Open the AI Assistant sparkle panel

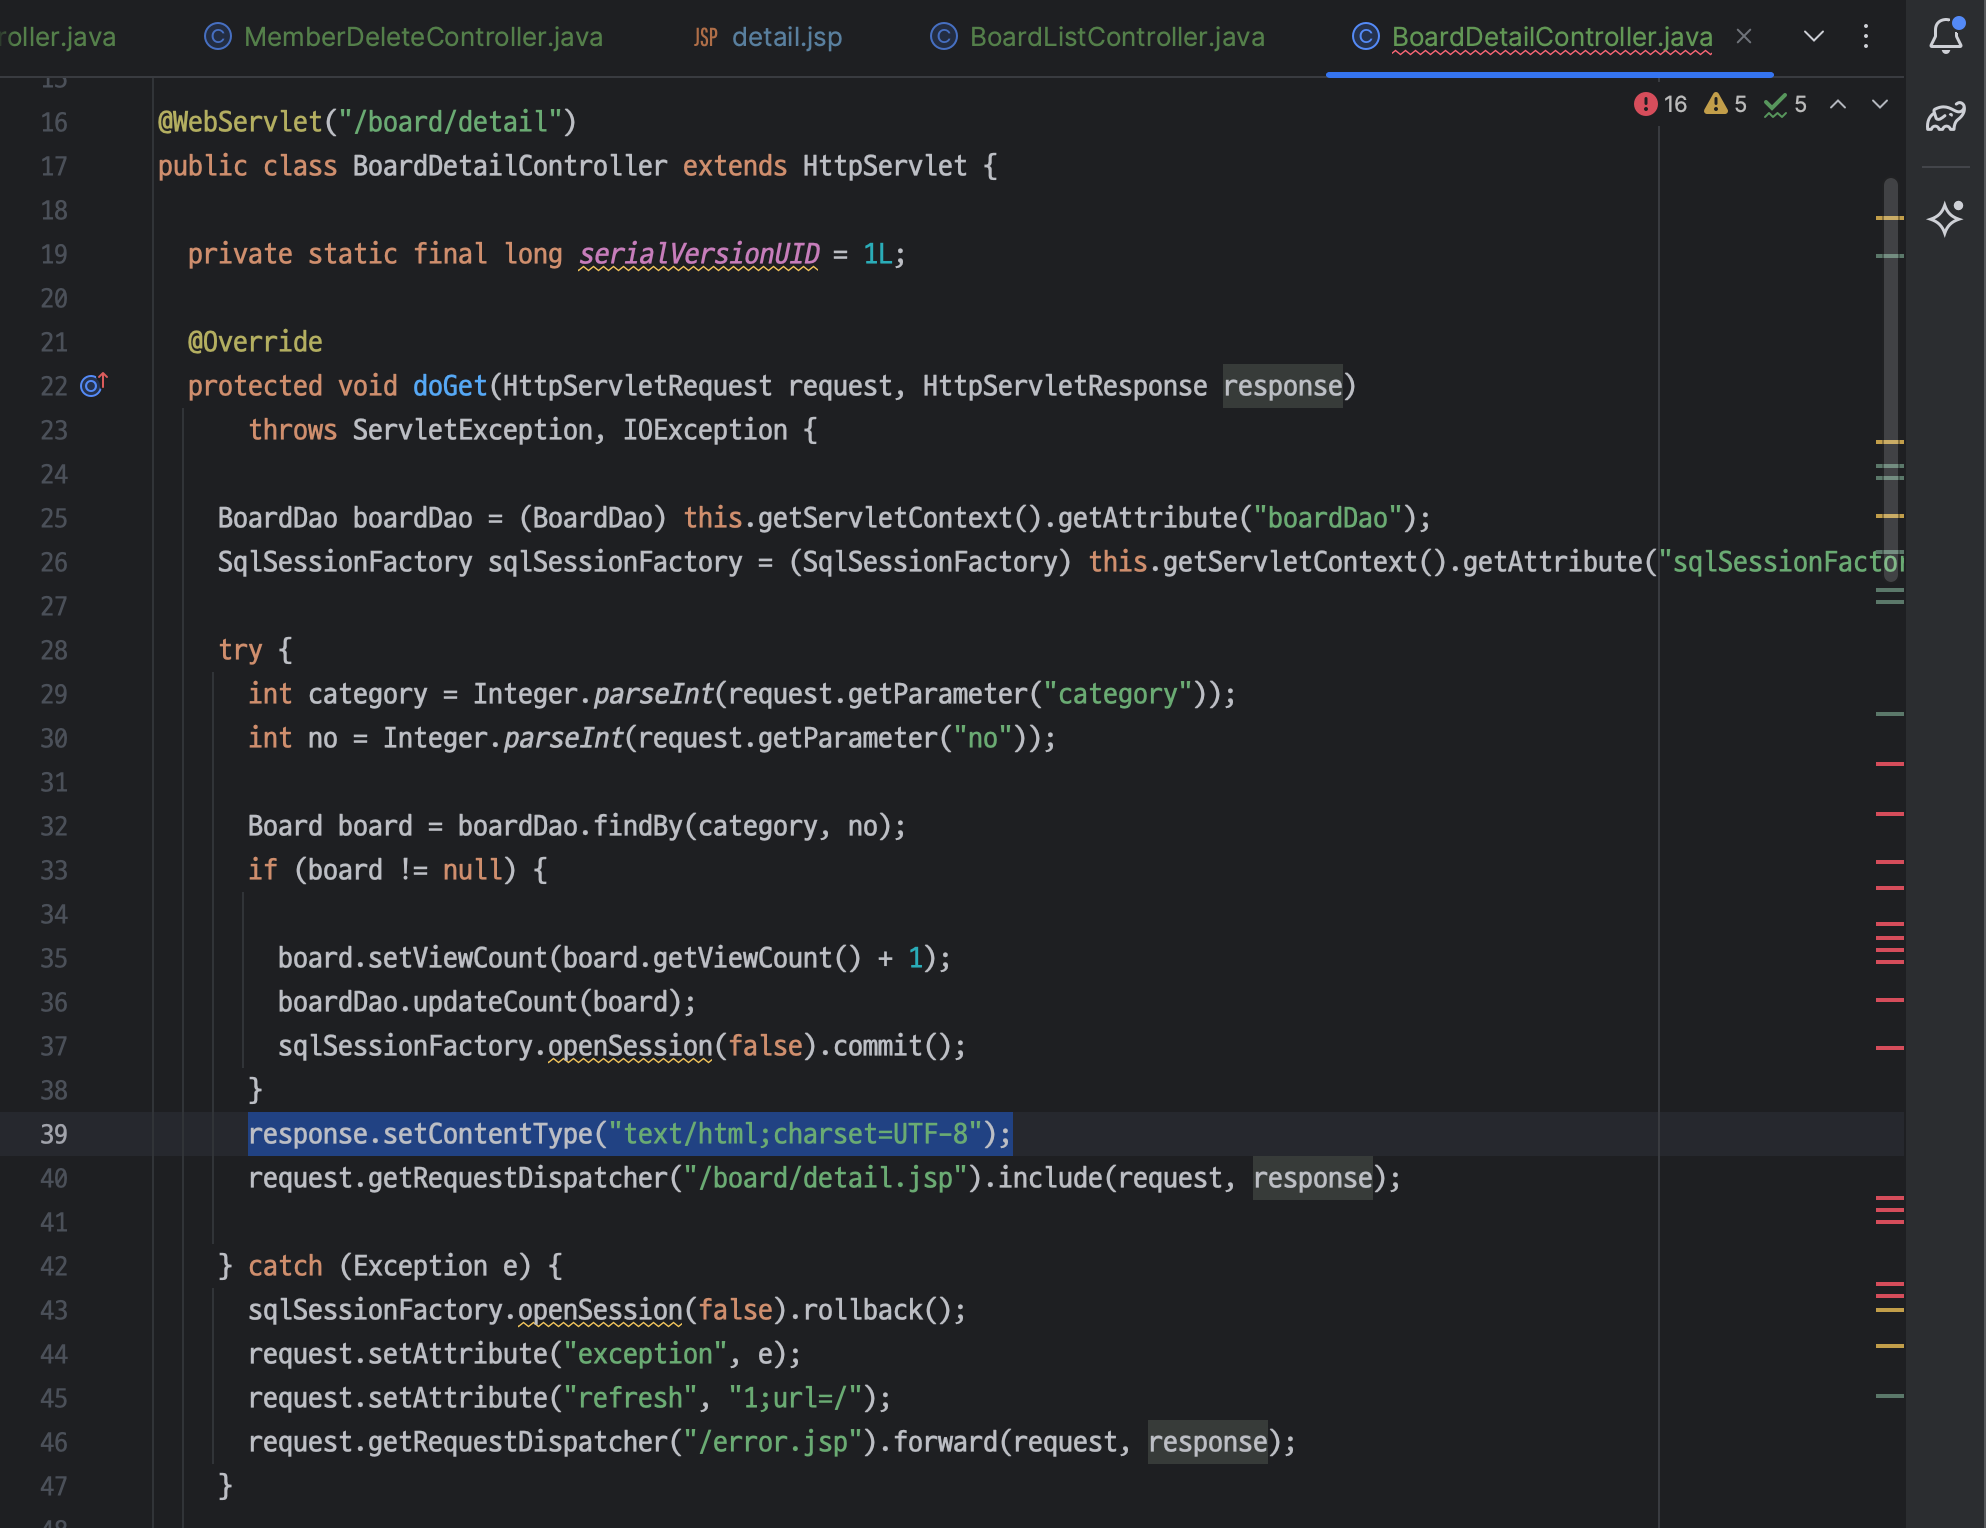pyautogui.click(x=1946, y=218)
